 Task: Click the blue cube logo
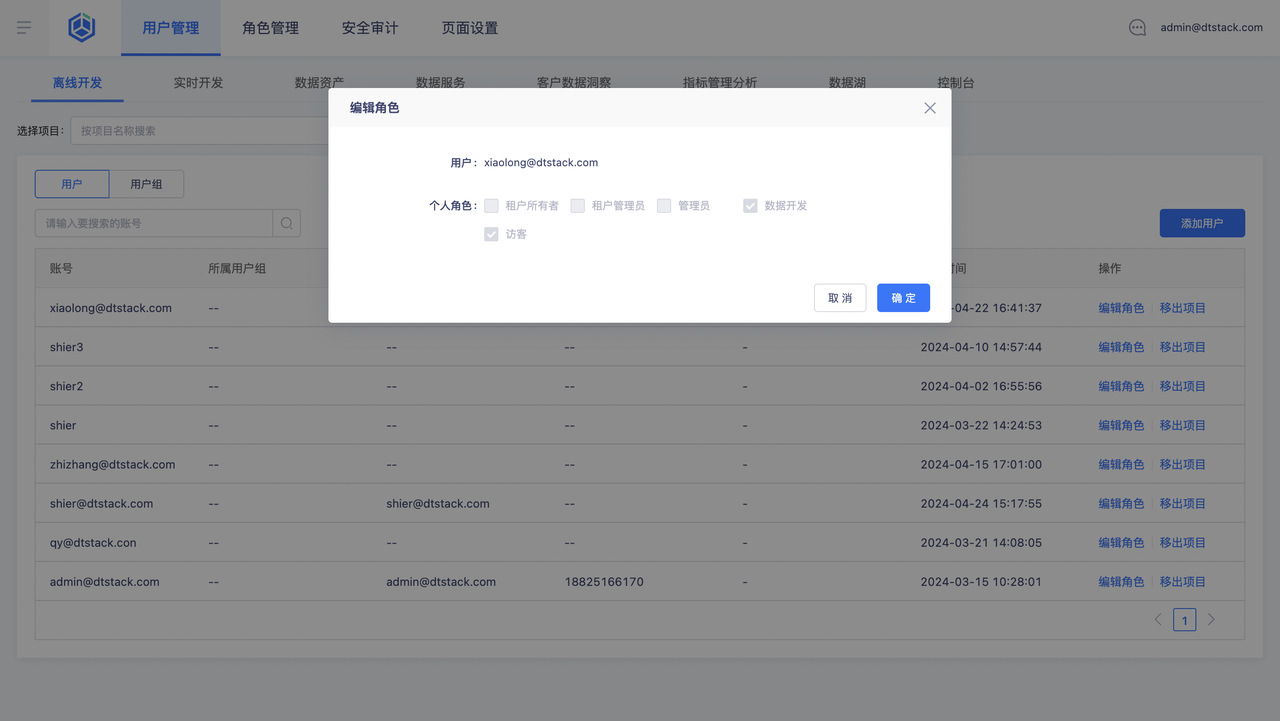(x=82, y=28)
